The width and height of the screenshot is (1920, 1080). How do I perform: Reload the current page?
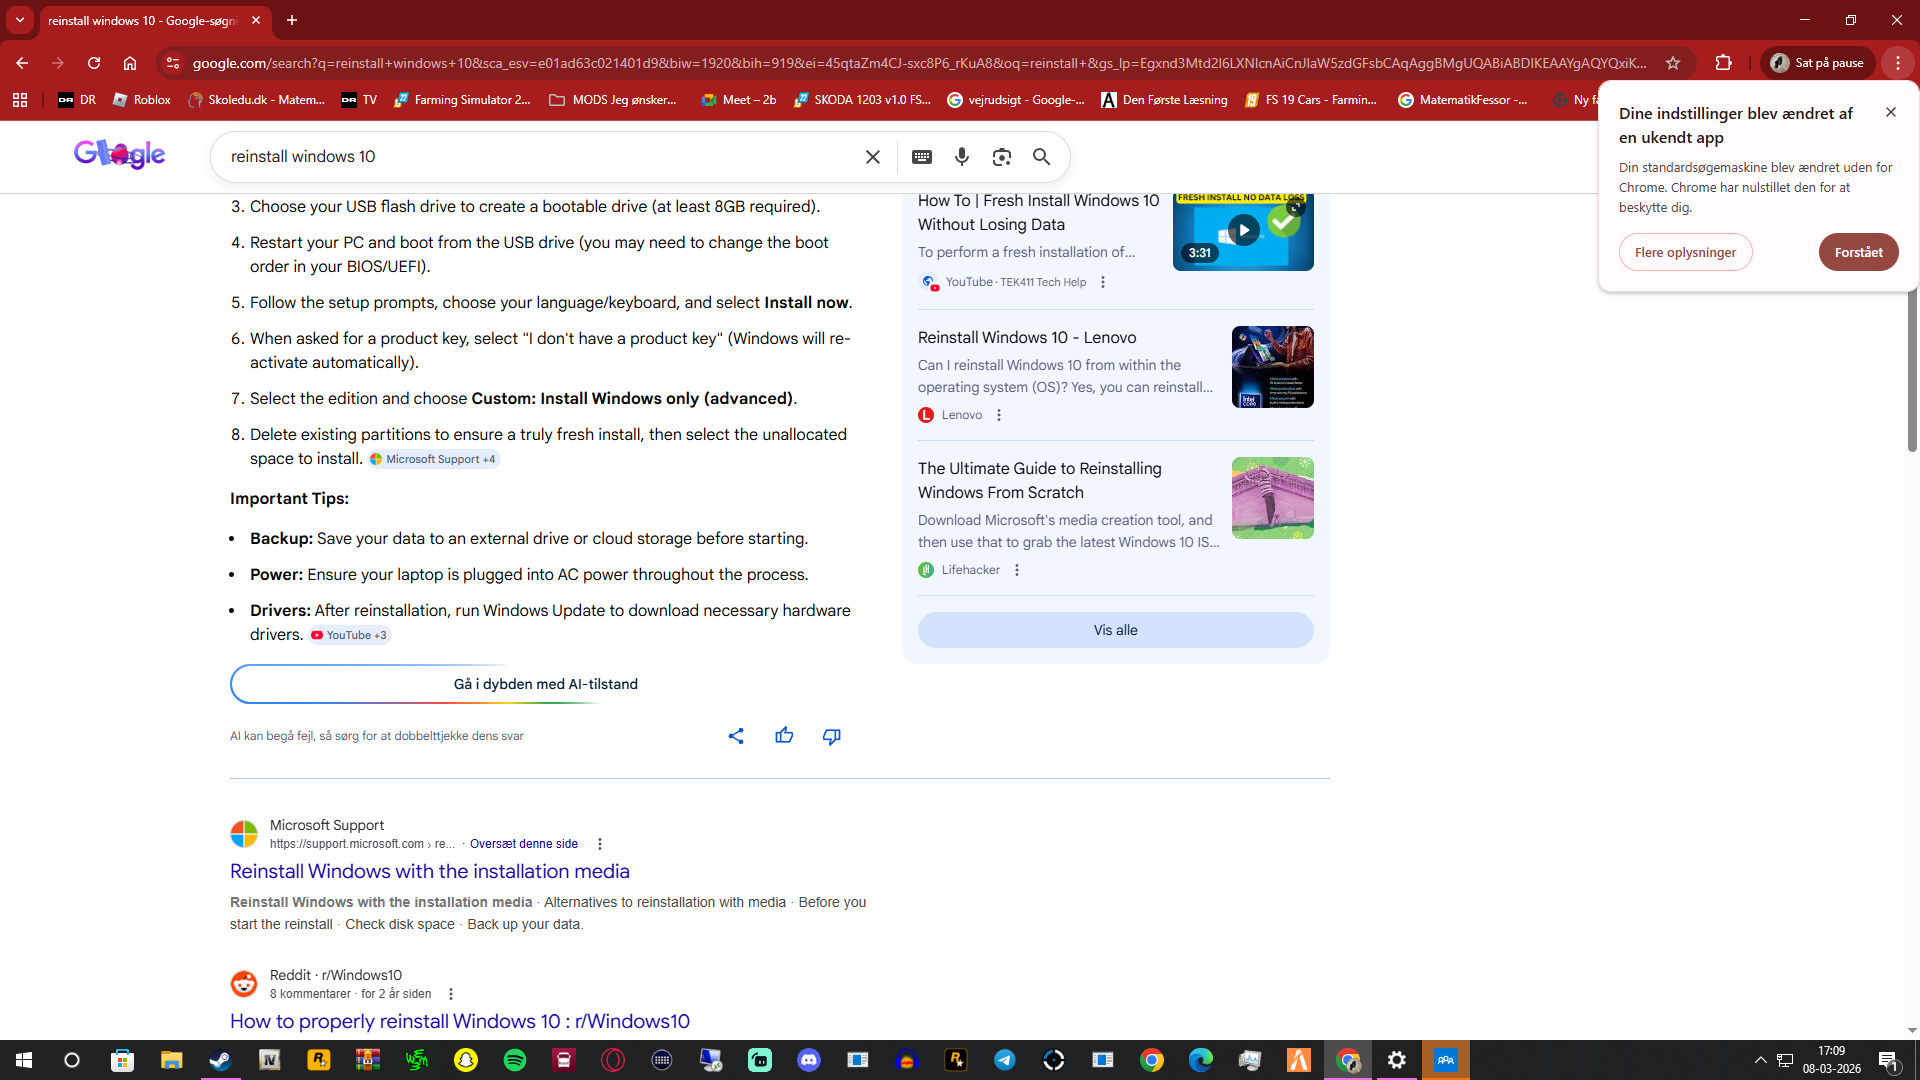click(94, 63)
